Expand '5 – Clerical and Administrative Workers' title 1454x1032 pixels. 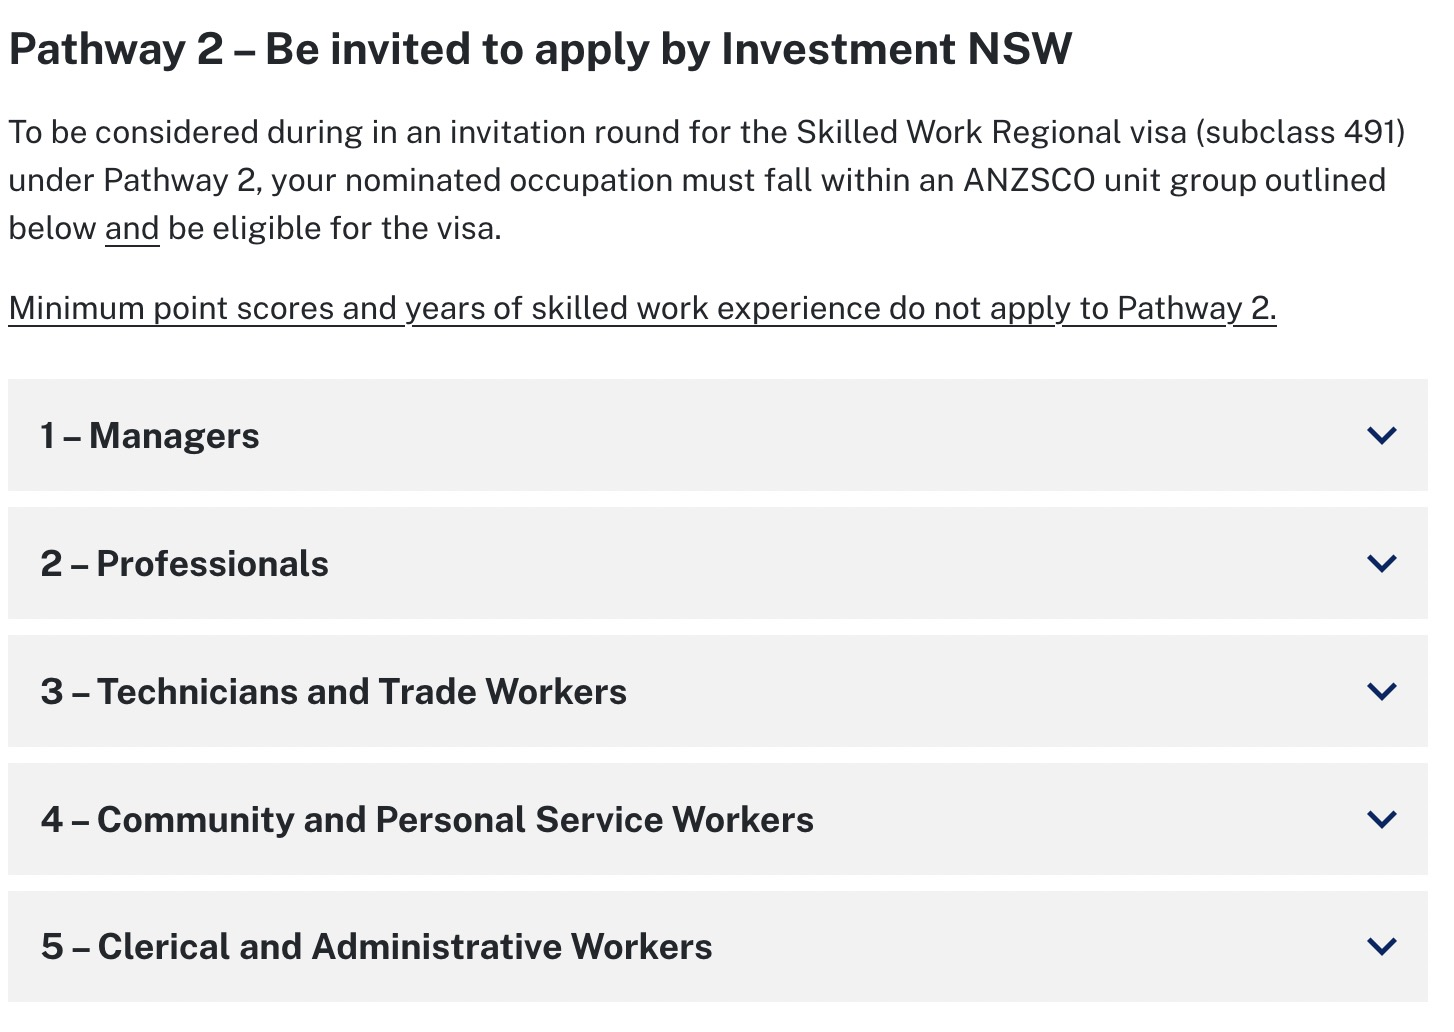tap(377, 947)
